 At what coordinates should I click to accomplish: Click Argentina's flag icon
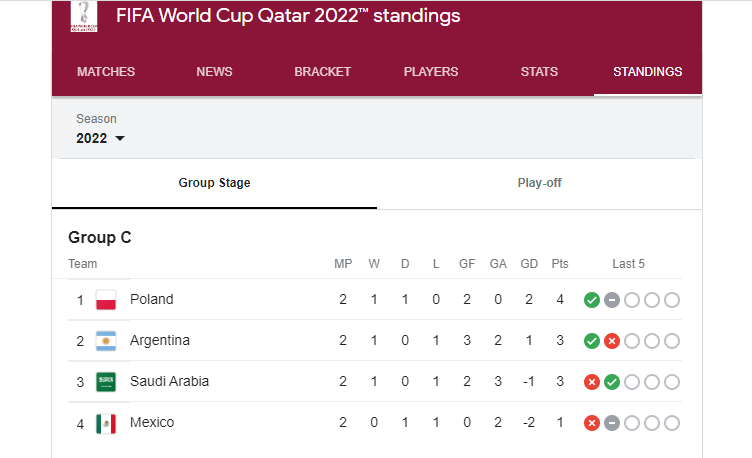coord(106,341)
